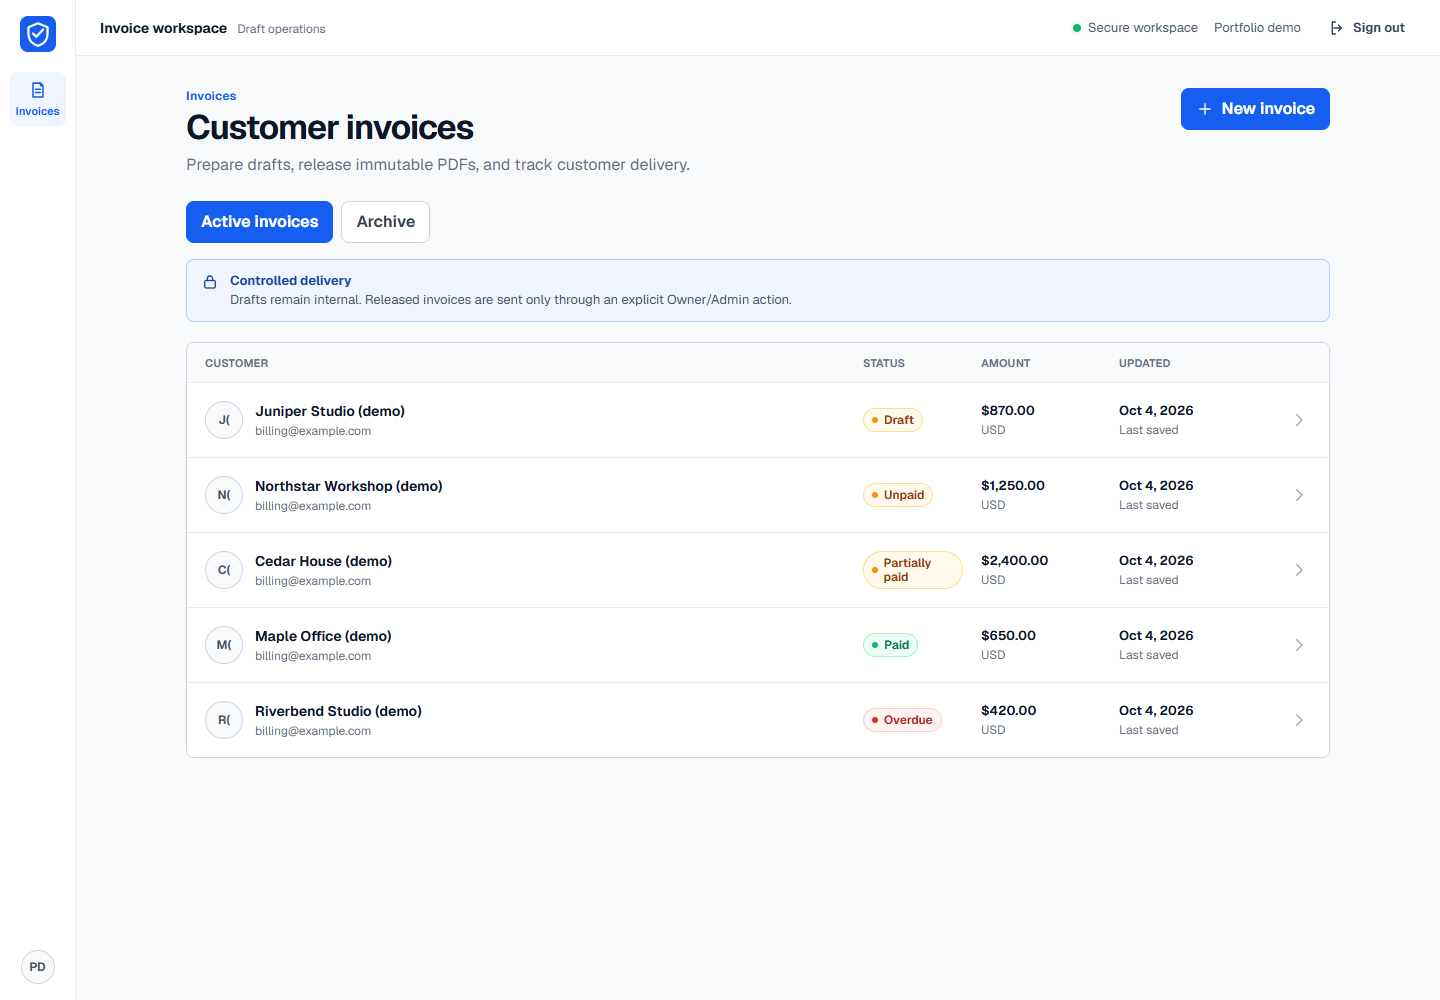The height and width of the screenshot is (1000, 1440).
Task: Click the Paid status badge
Action: 890,645
